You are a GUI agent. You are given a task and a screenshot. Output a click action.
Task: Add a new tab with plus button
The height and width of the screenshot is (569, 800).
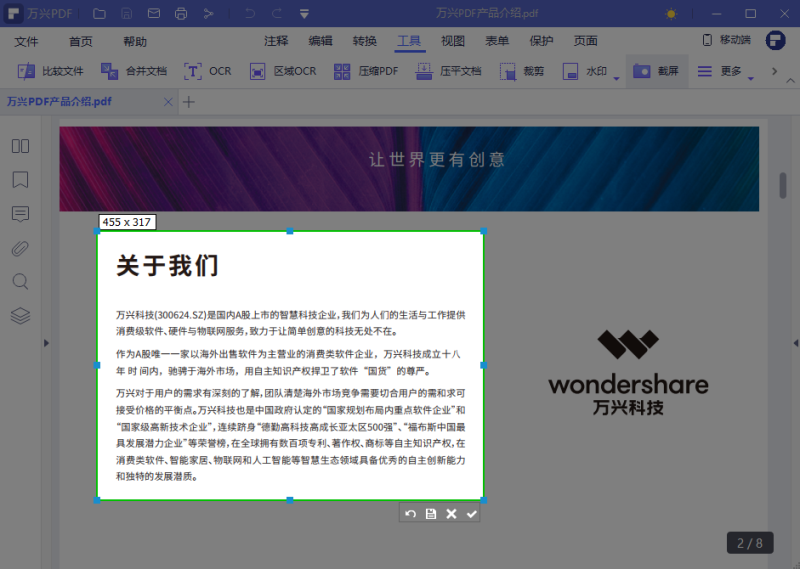[x=189, y=102]
